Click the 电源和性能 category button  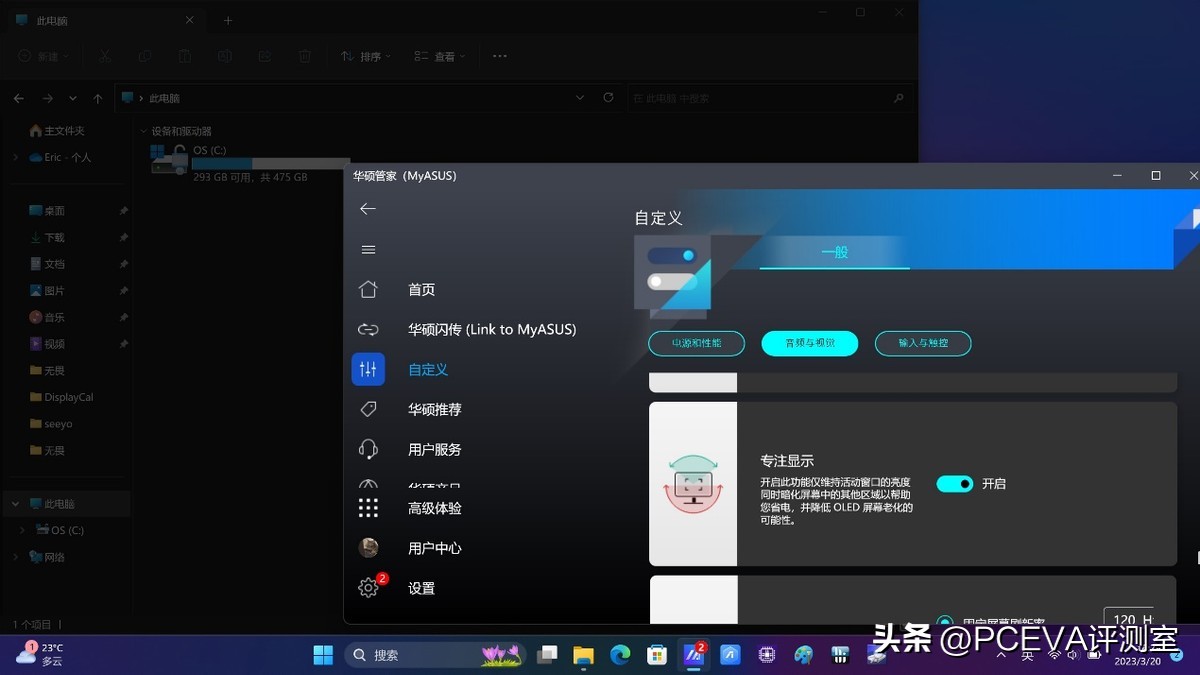pos(696,343)
